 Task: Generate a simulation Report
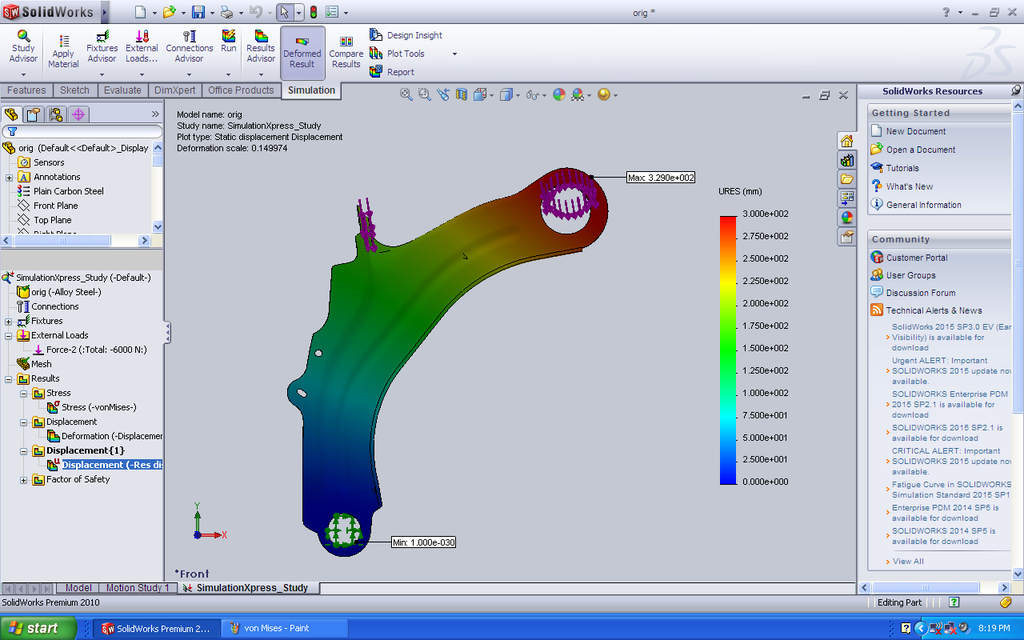392,72
